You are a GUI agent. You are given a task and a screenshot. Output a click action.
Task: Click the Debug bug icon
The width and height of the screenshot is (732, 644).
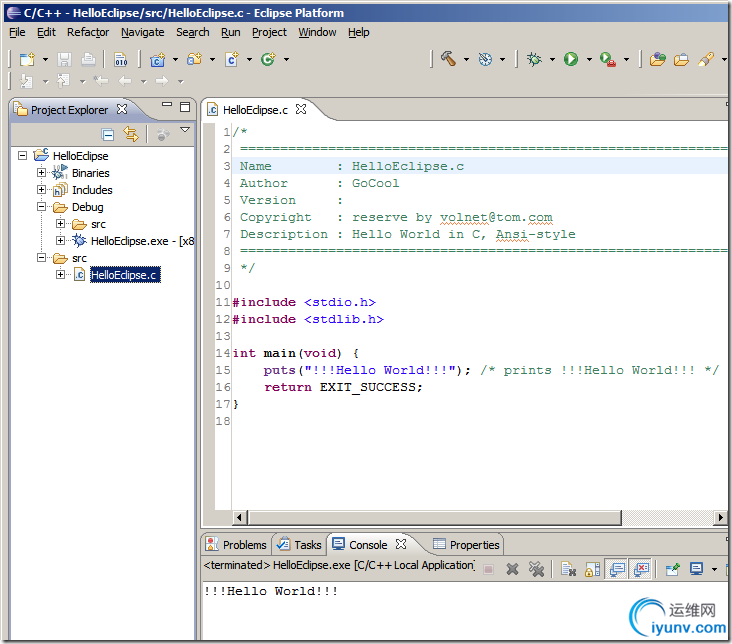[534, 59]
